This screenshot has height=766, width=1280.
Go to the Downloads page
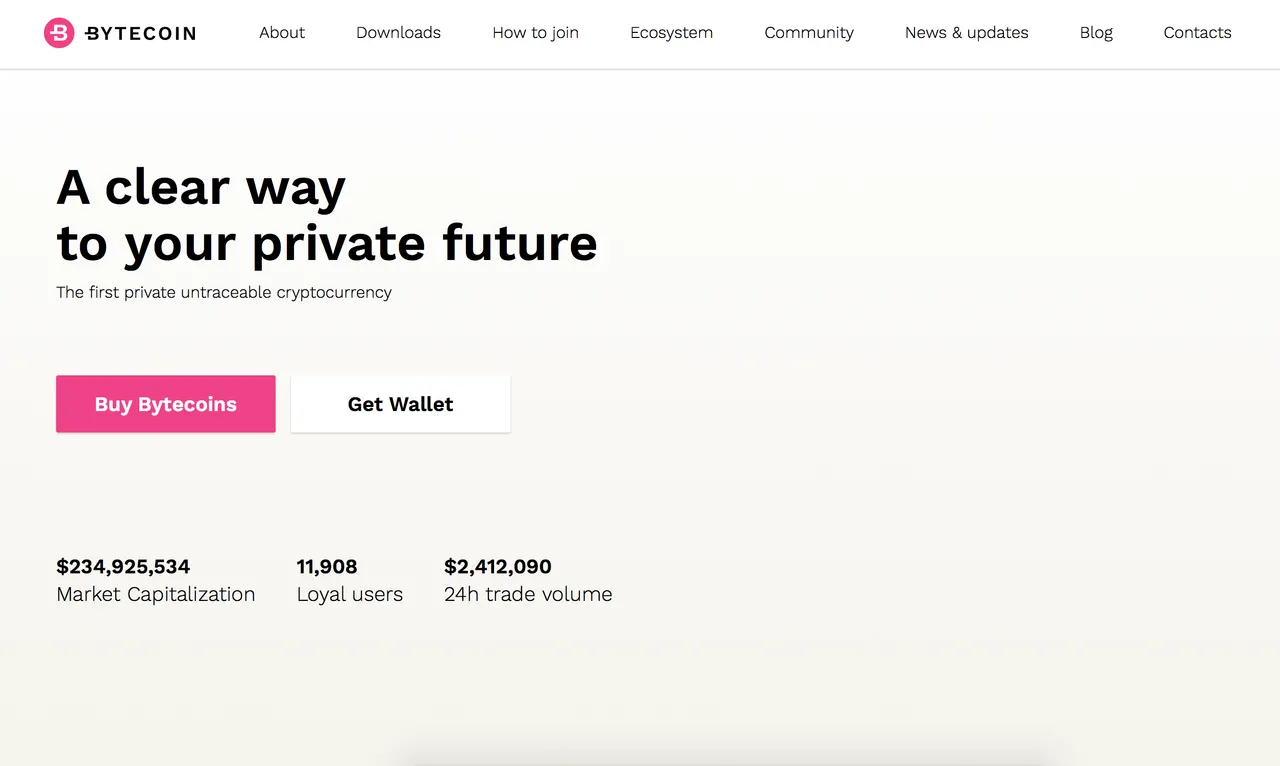tap(398, 33)
